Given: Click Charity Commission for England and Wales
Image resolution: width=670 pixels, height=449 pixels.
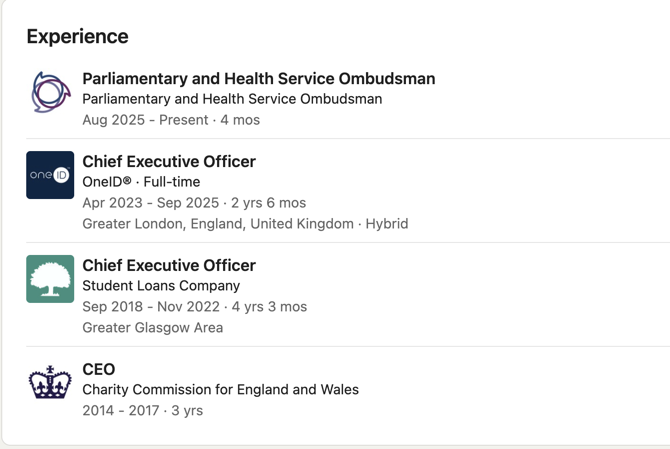Looking at the screenshot, I should (220, 390).
